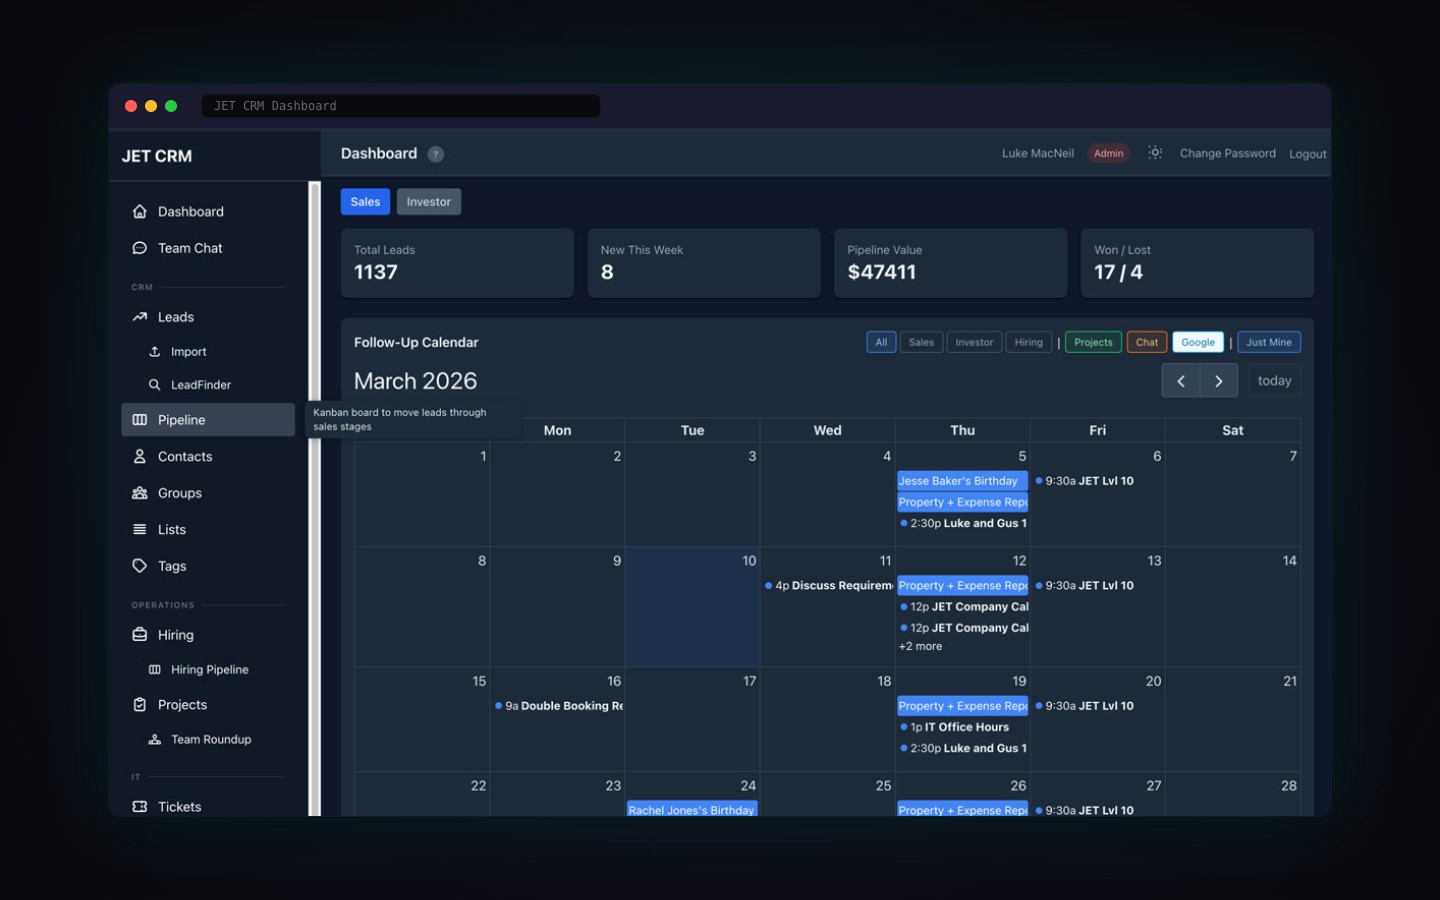Screen dimensions: 1440x900
Task: Open Team Chat via its speech bubble icon
Action: click(139, 247)
